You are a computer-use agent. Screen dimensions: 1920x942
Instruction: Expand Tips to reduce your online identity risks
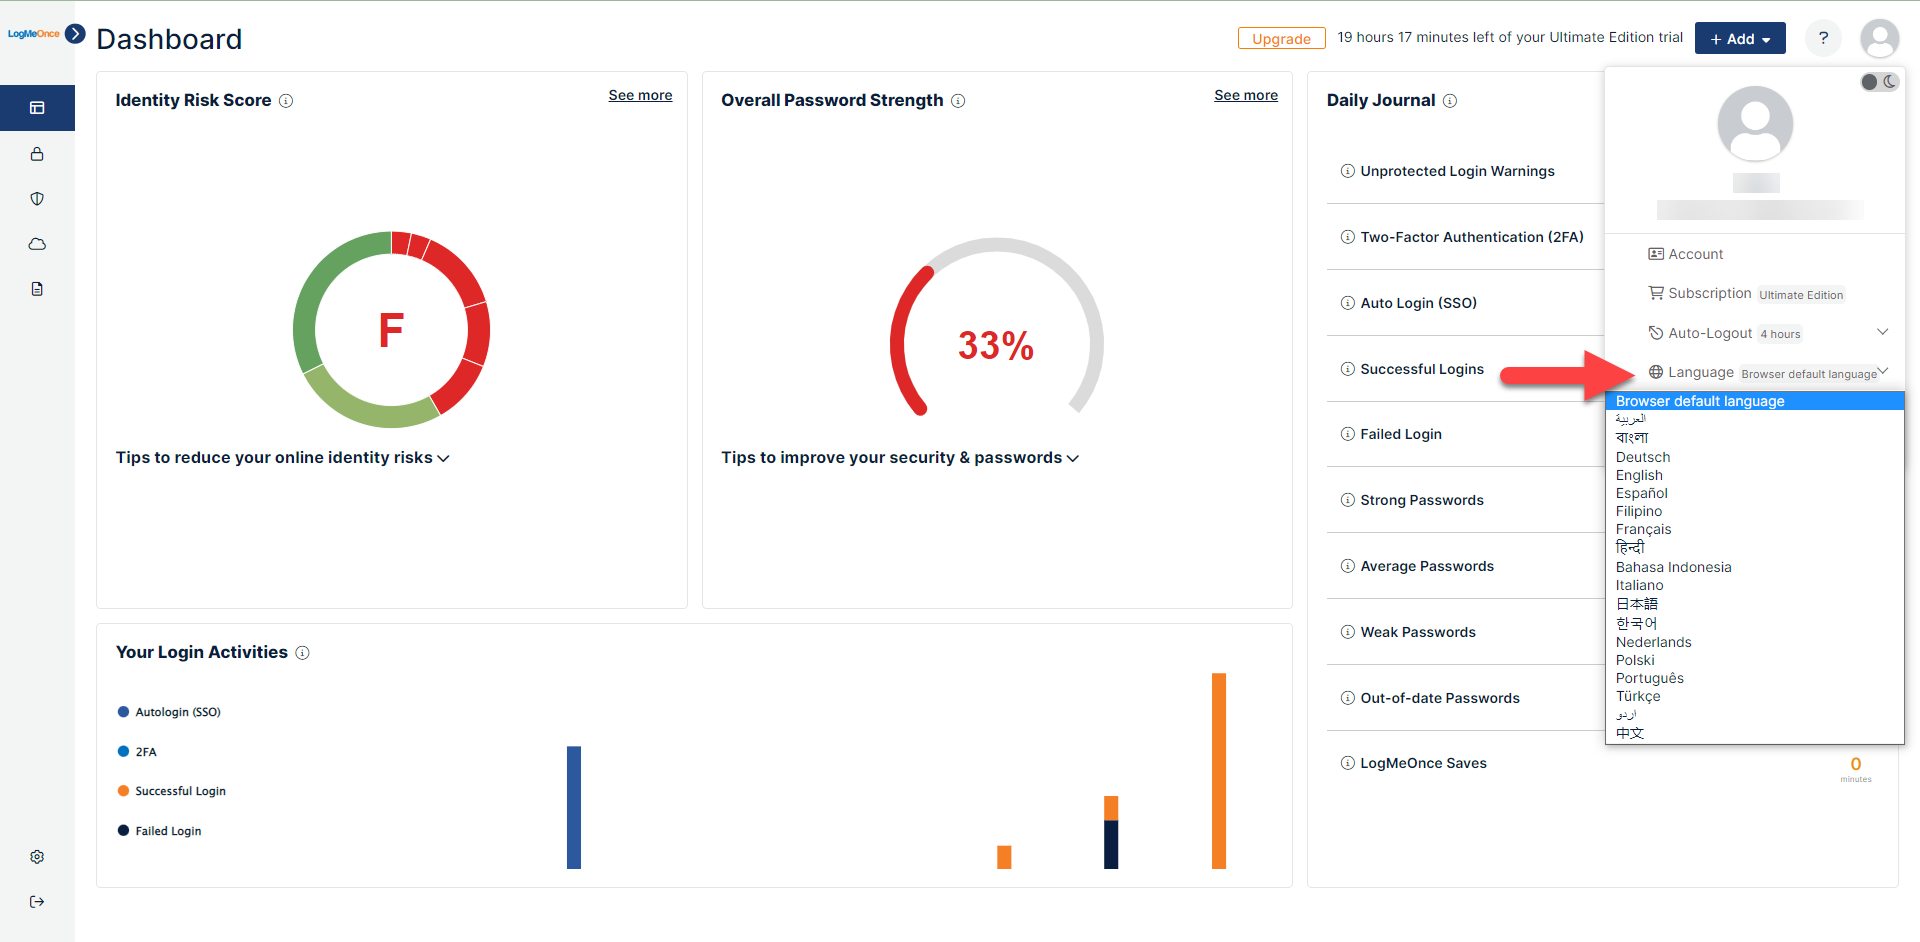click(283, 458)
